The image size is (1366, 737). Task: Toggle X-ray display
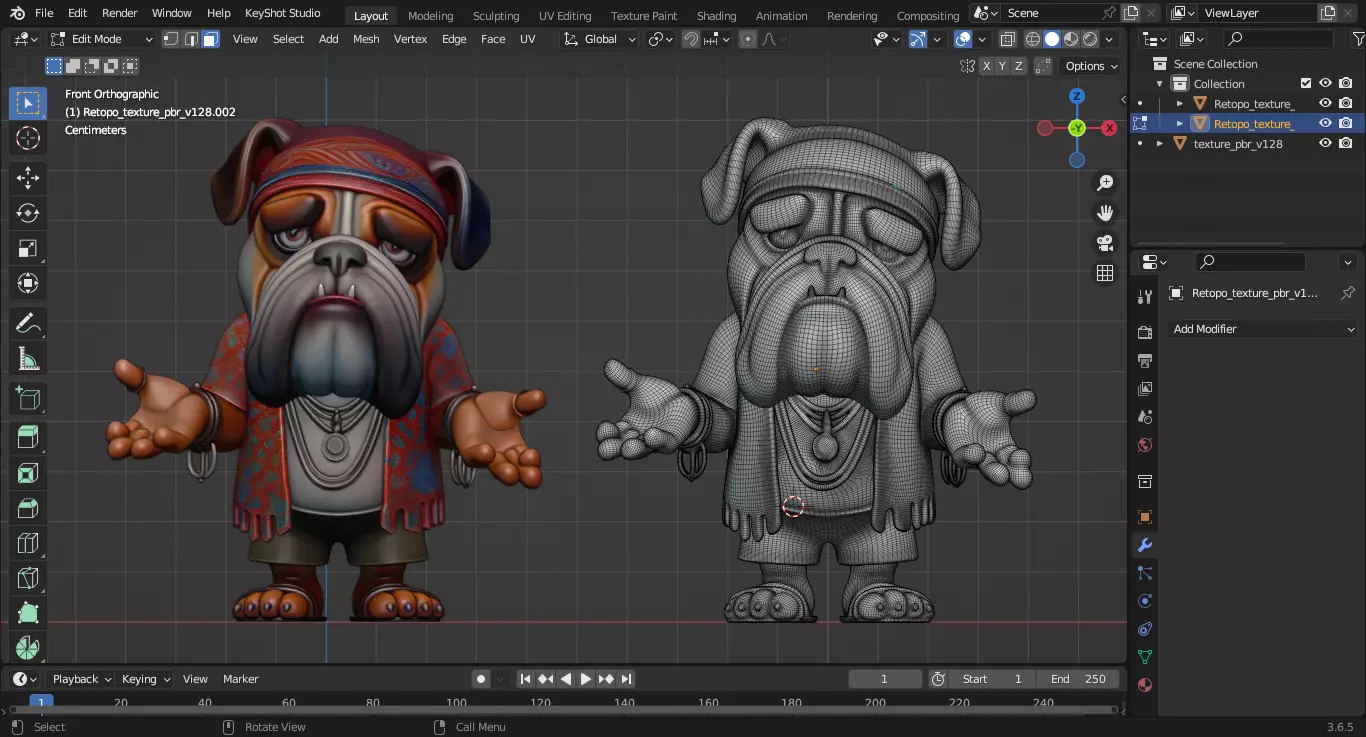click(1007, 39)
